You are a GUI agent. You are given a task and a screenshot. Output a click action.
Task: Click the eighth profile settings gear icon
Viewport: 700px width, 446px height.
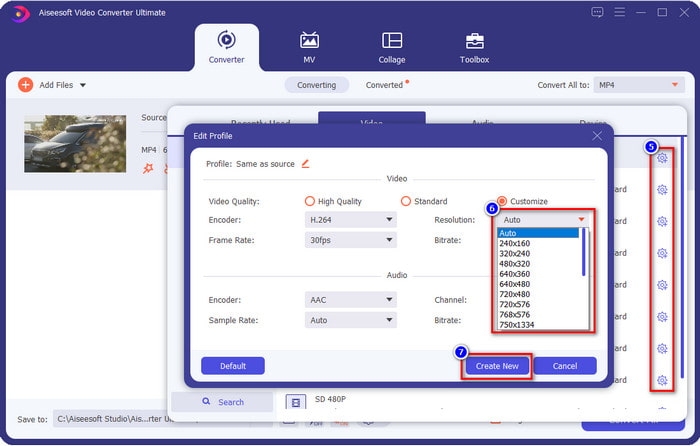[x=662, y=380]
